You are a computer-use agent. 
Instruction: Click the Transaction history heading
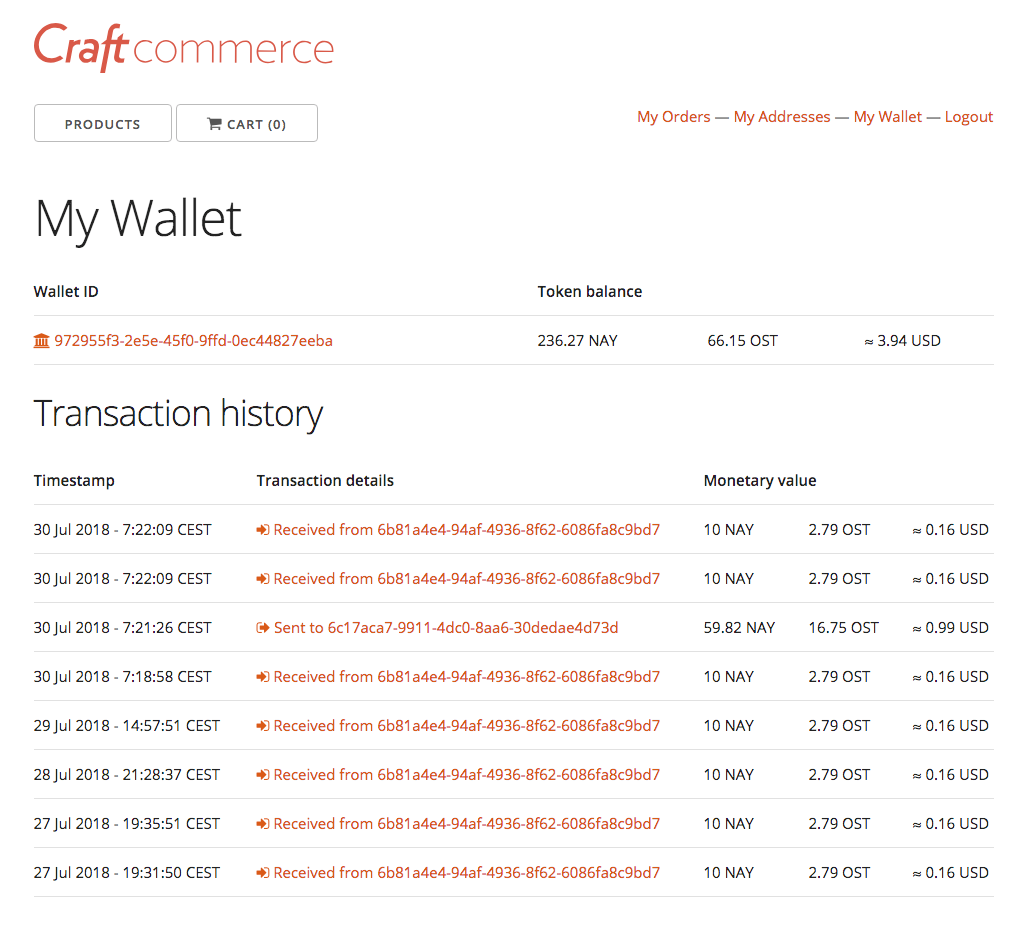pyautogui.click(x=178, y=414)
